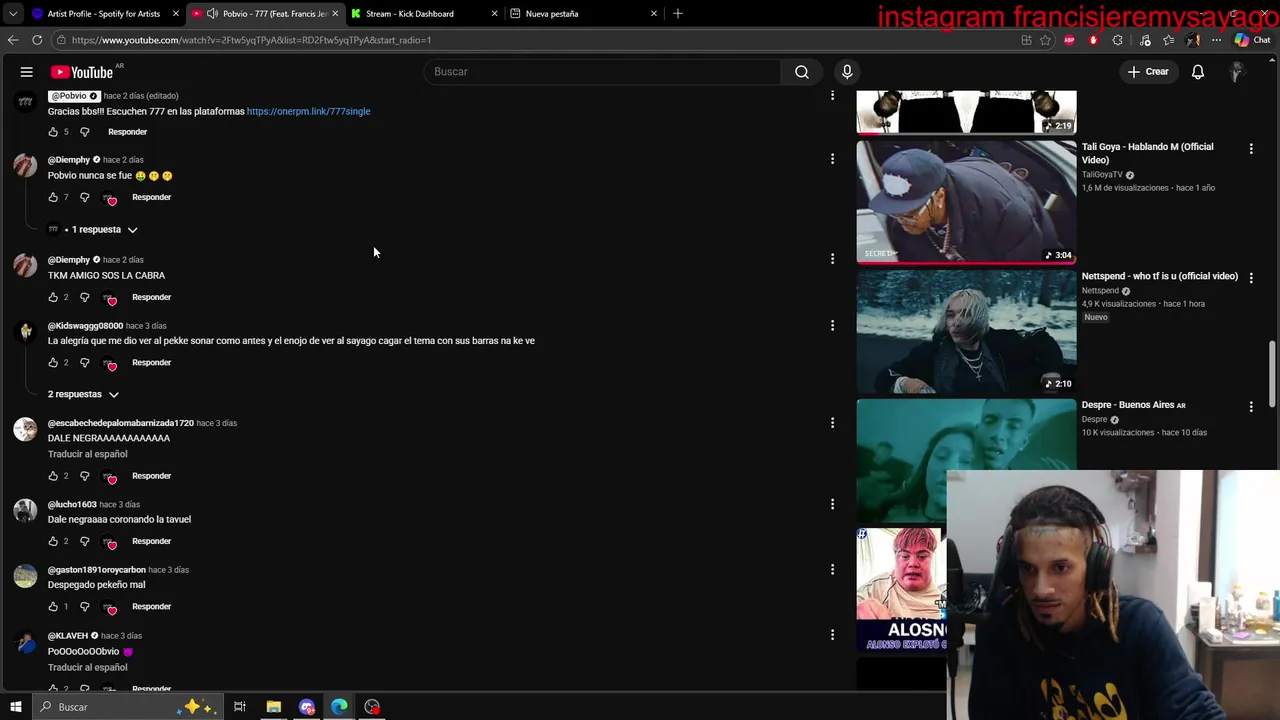
Task: Translate the 'DALE NEGRAAAAAAAAAAAA' comment to Spanish
Action: tap(87, 454)
